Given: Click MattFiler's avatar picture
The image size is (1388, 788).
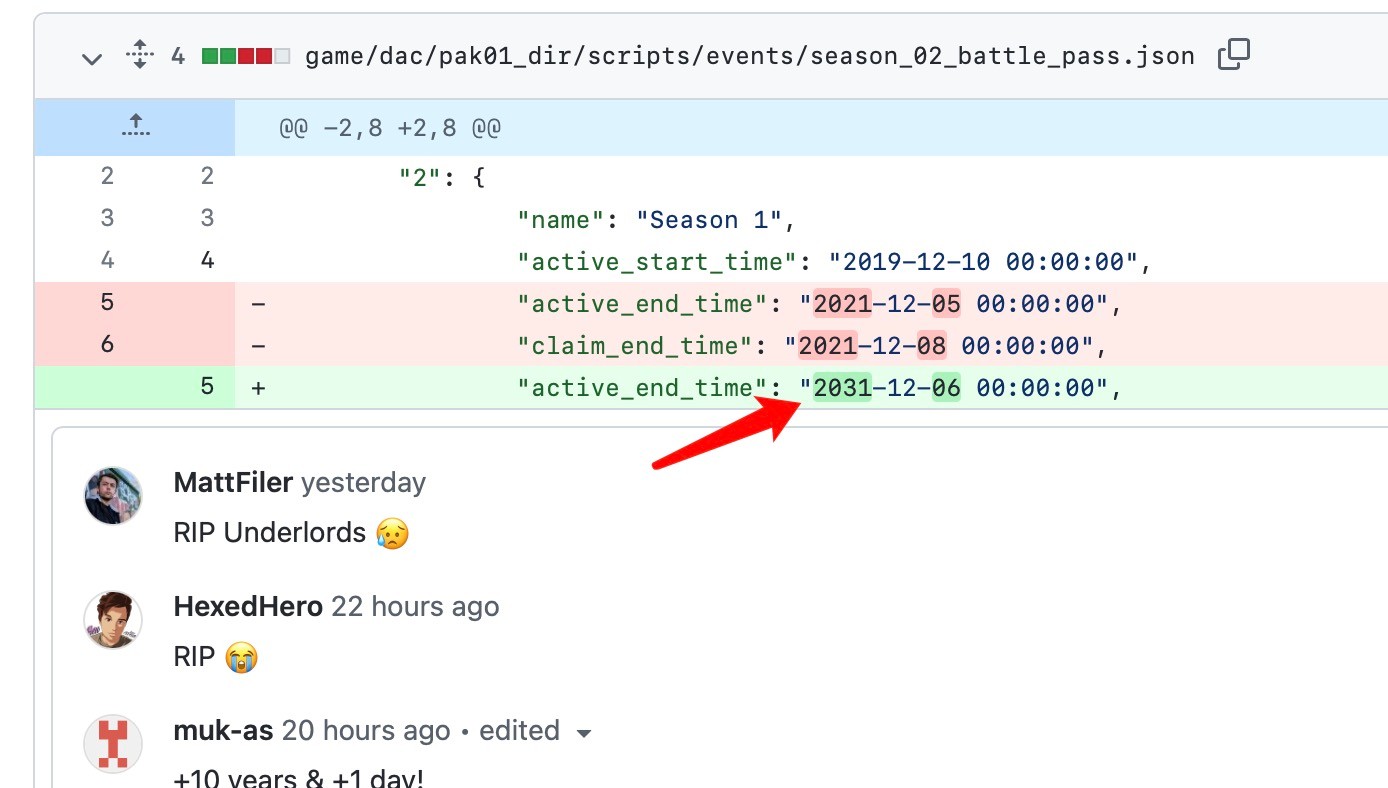Looking at the screenshot, I should point(113,495).
